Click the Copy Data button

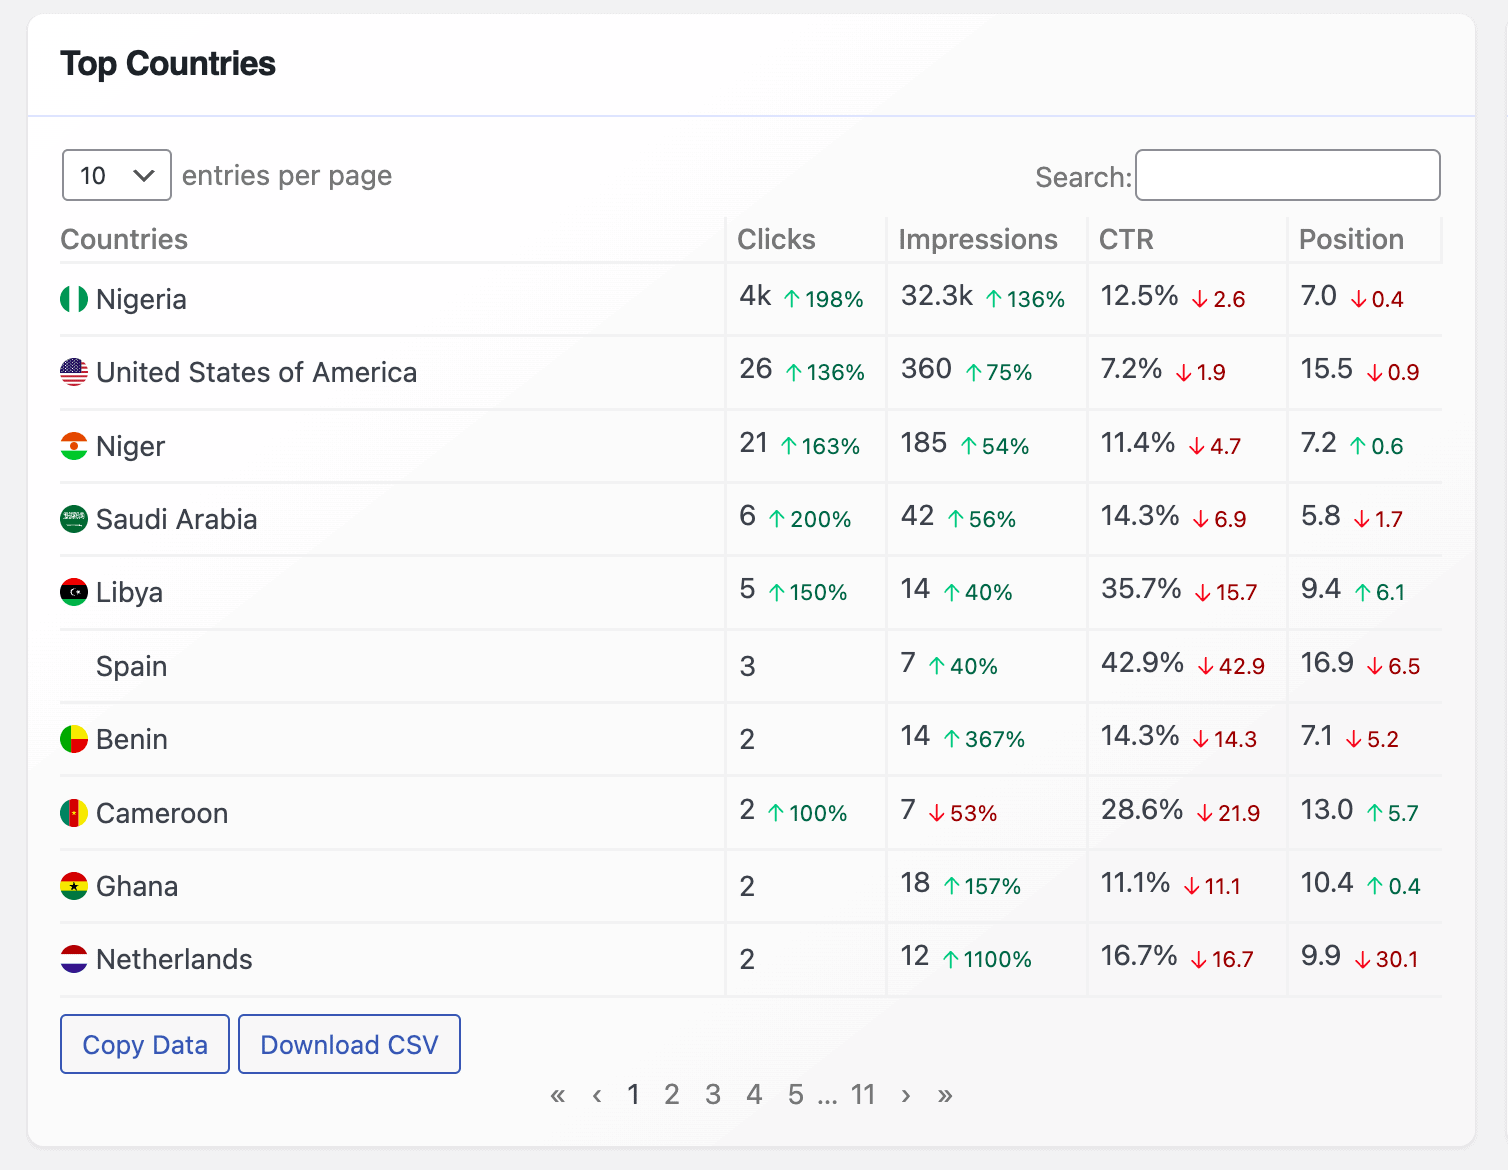(x=145, y=1044)
